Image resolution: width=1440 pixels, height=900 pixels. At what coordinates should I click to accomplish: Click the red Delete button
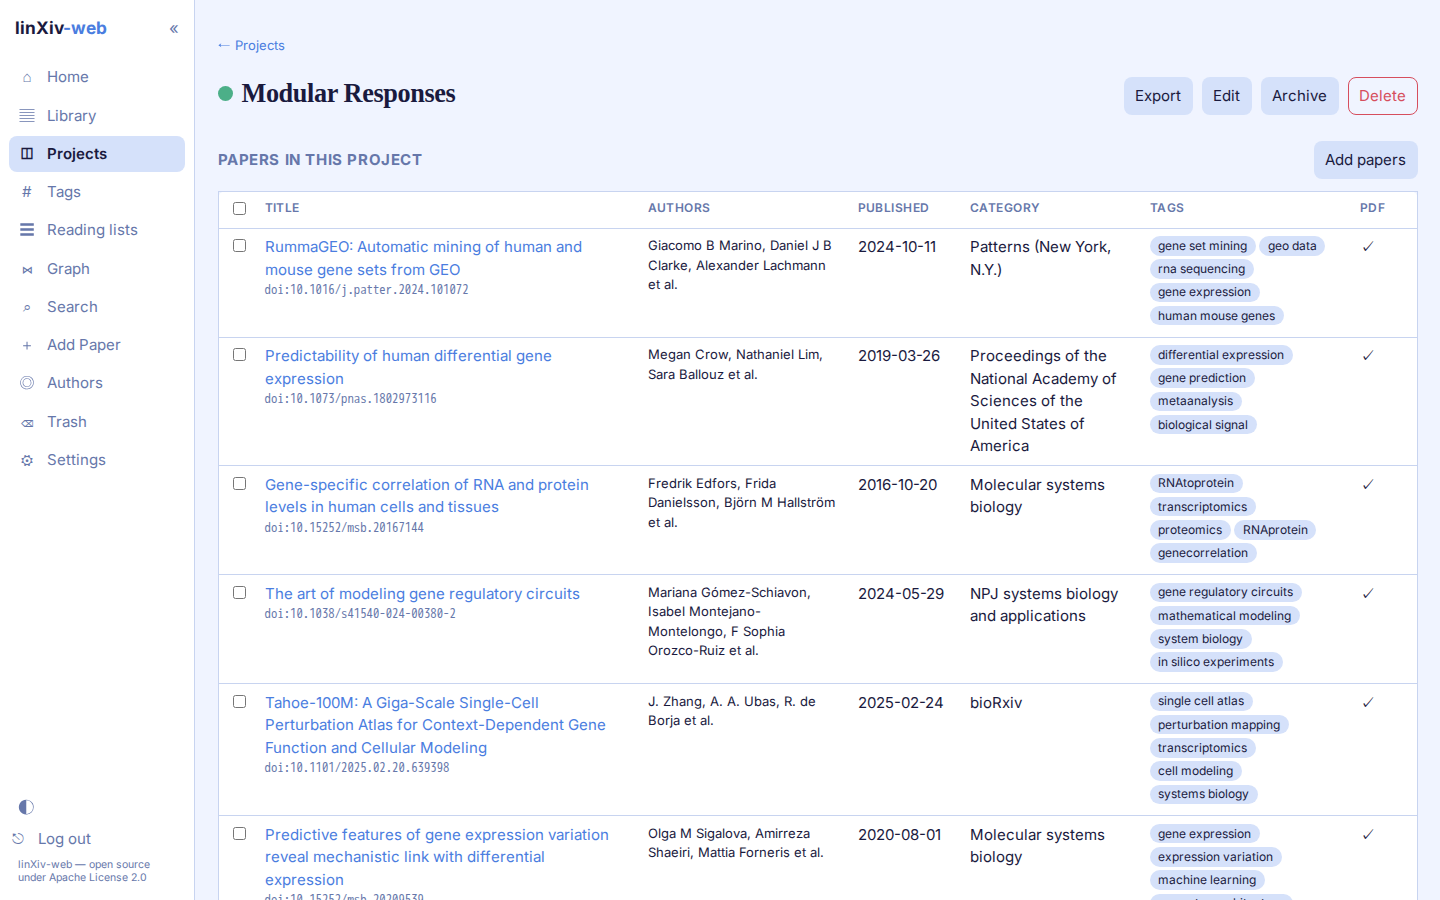1382,96
